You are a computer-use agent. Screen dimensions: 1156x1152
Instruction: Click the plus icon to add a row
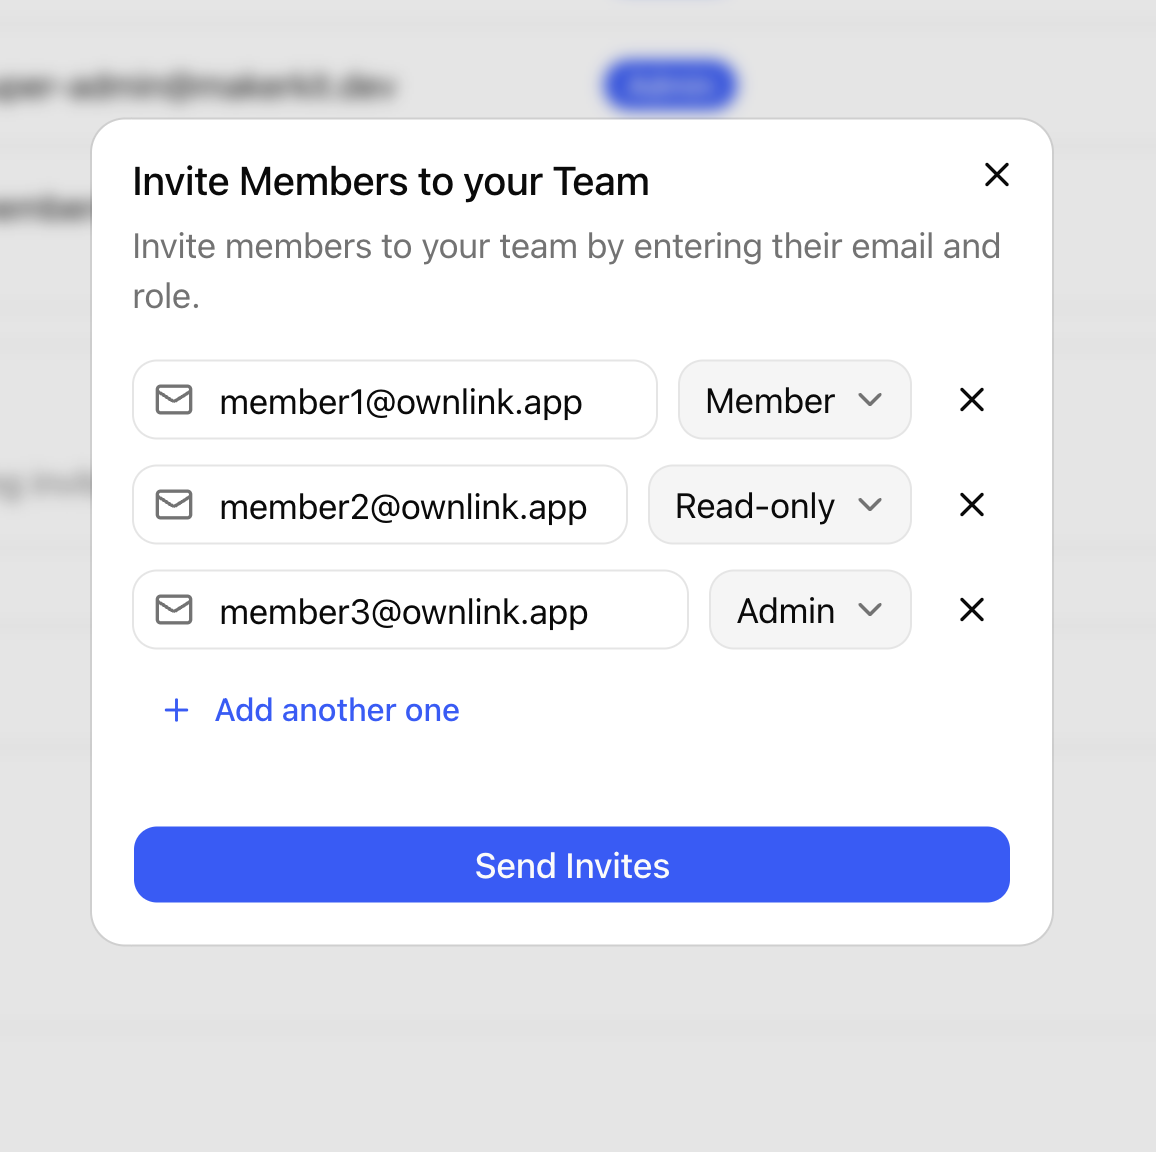pos(176,711)
